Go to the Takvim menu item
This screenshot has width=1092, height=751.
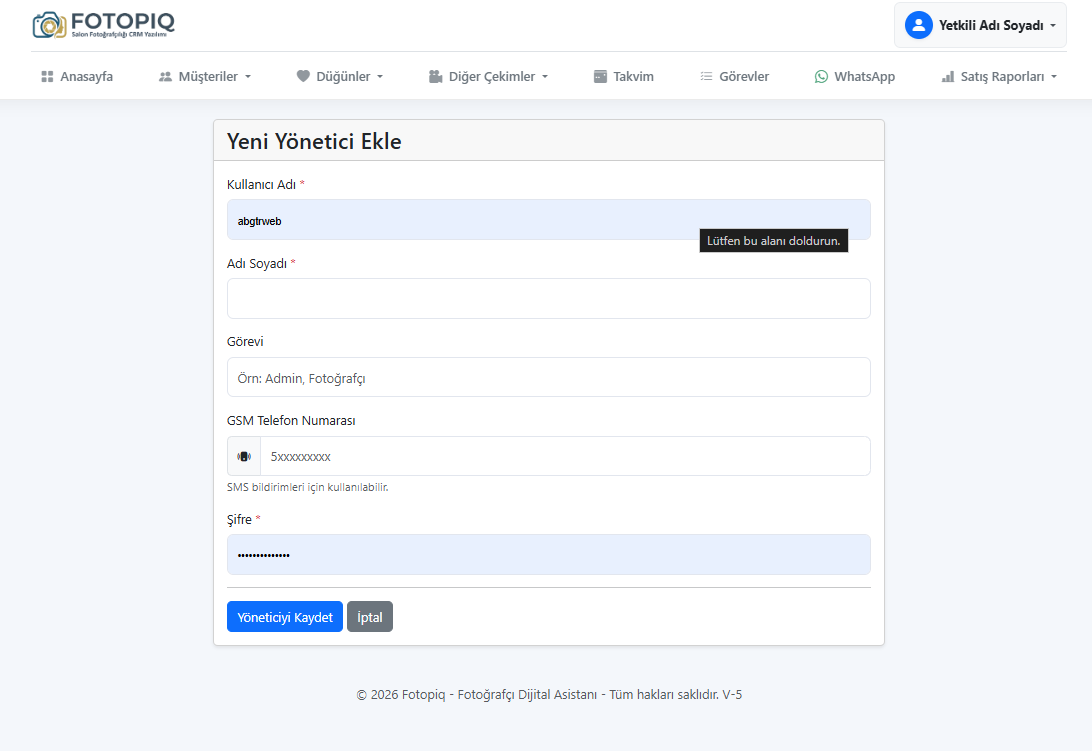(x=633, y=76)
